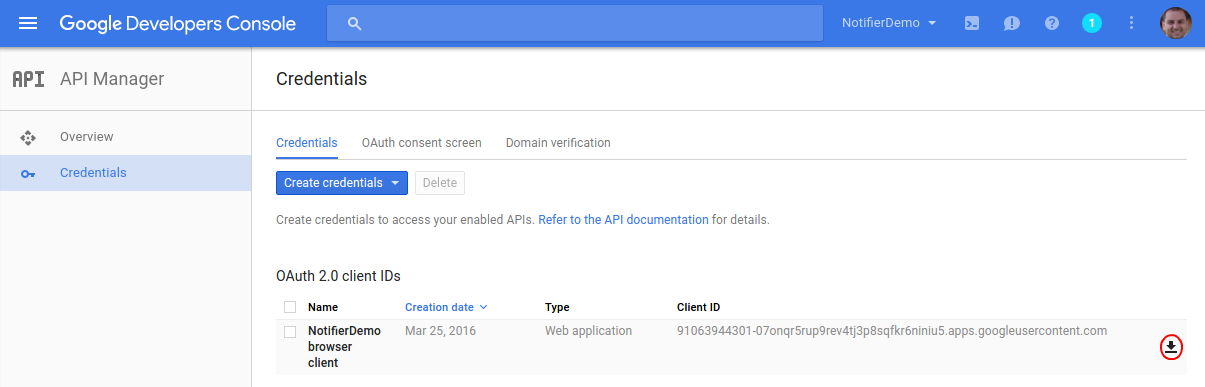Click the API Manager header icon

click(x=28, y=79)
